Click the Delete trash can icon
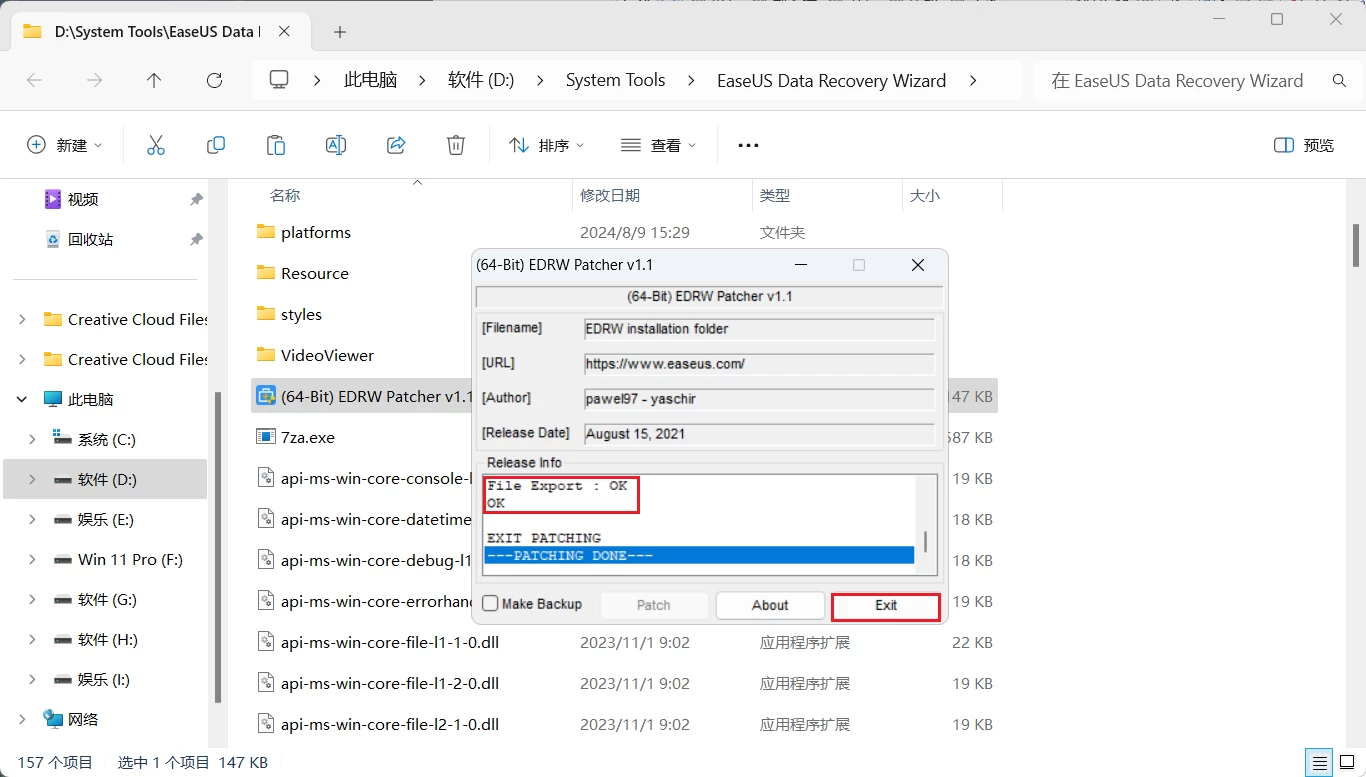 coord(456,145)
